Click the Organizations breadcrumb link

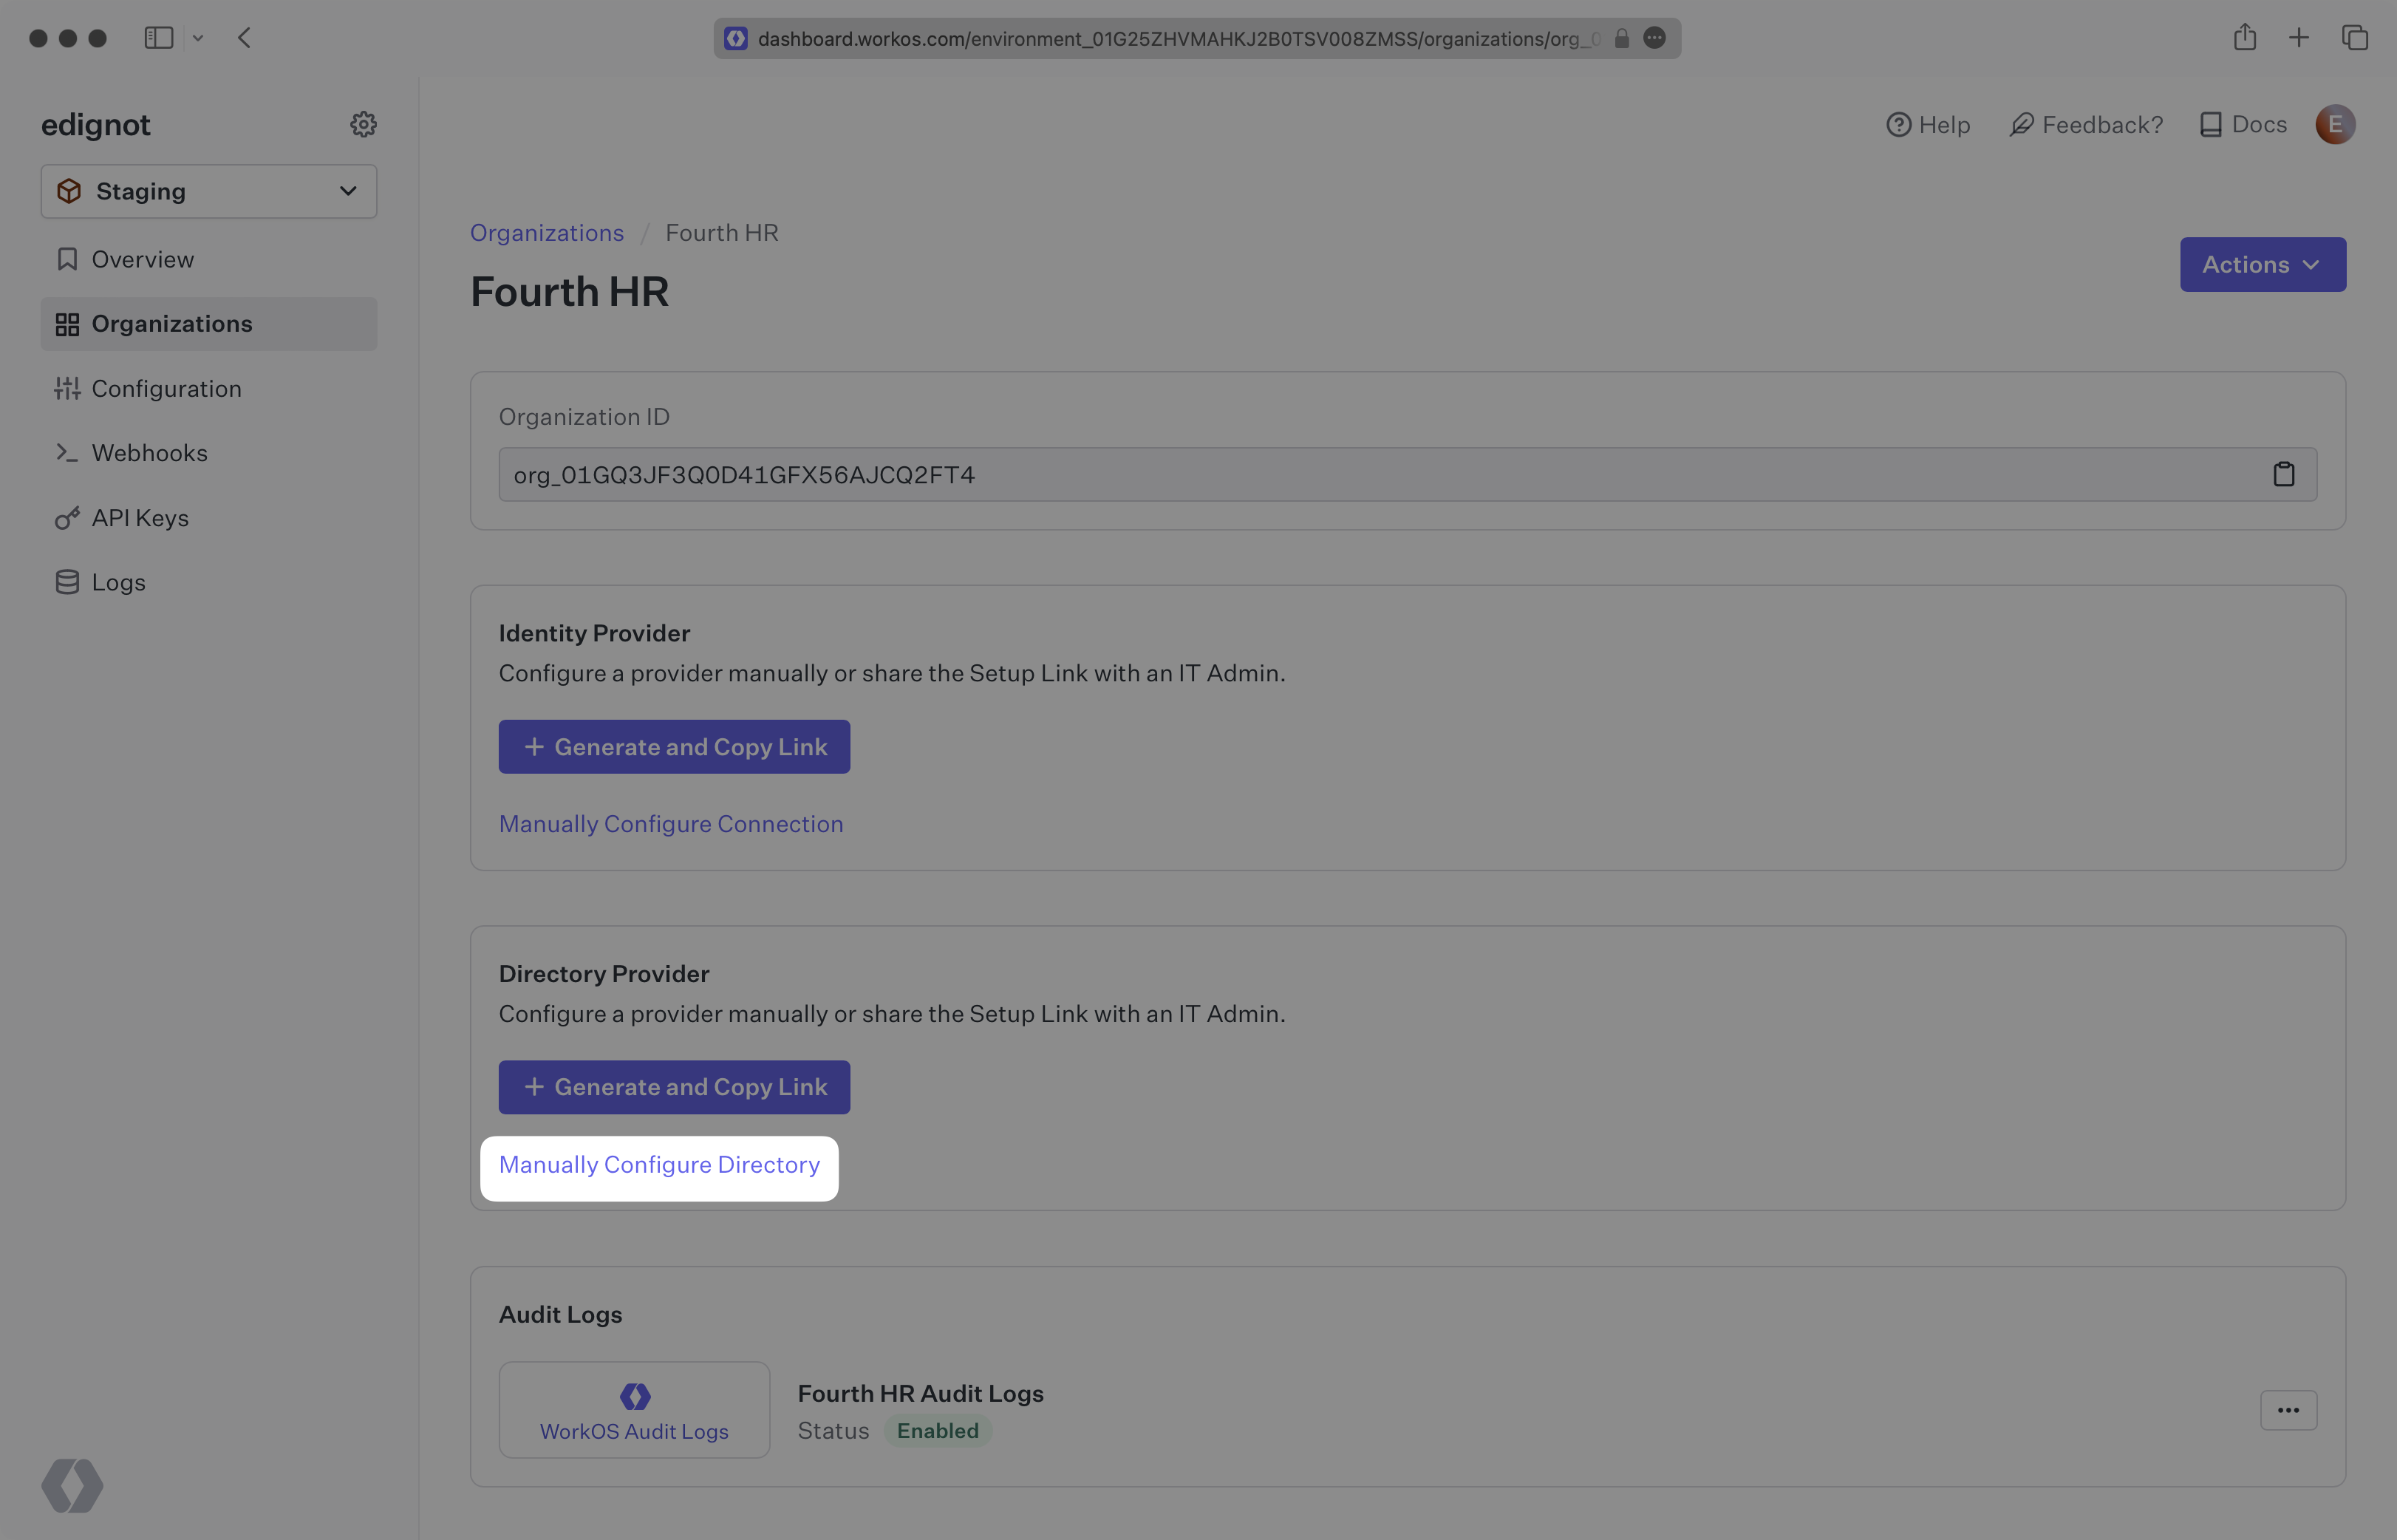(547, 231)
